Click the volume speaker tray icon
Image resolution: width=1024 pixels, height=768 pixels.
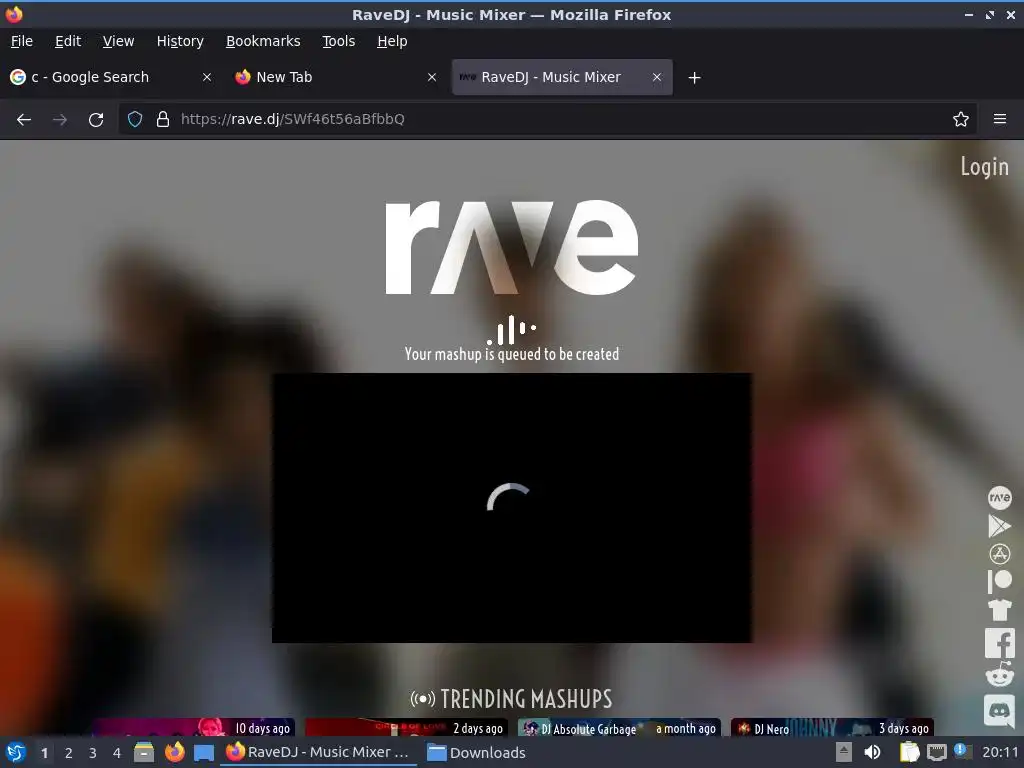pyautogui.click(x=872, y=752)
